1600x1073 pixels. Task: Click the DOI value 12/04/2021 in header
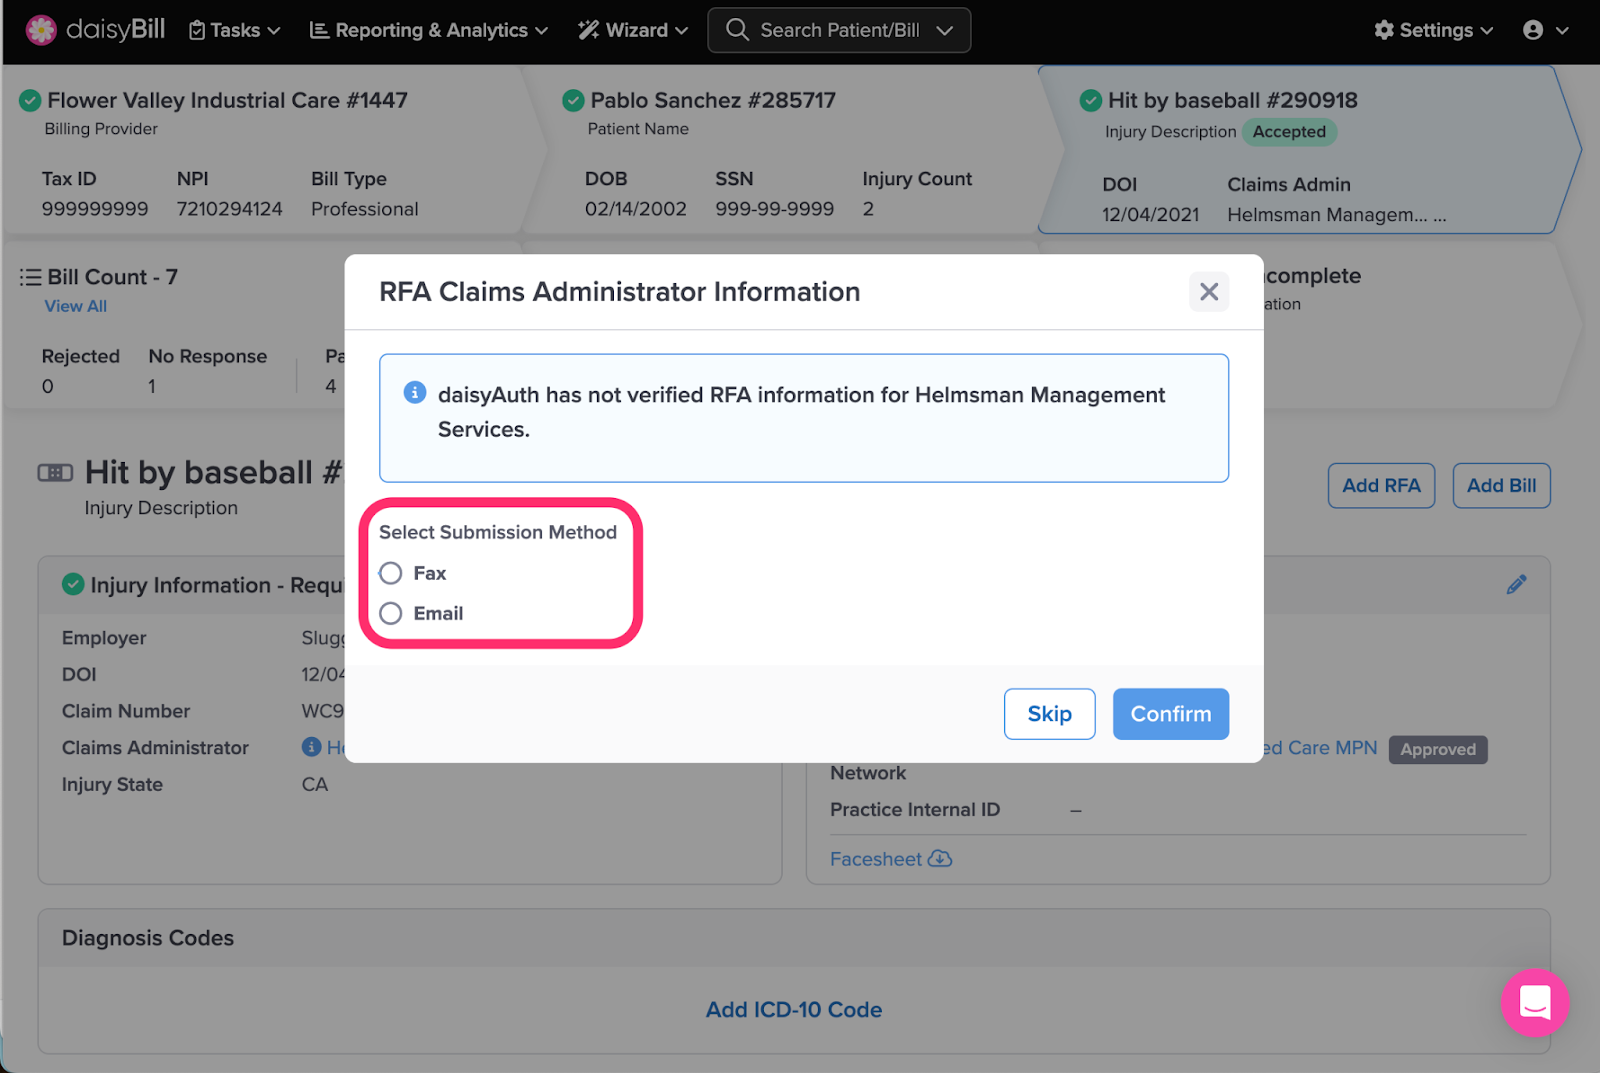click(1151, 215)
